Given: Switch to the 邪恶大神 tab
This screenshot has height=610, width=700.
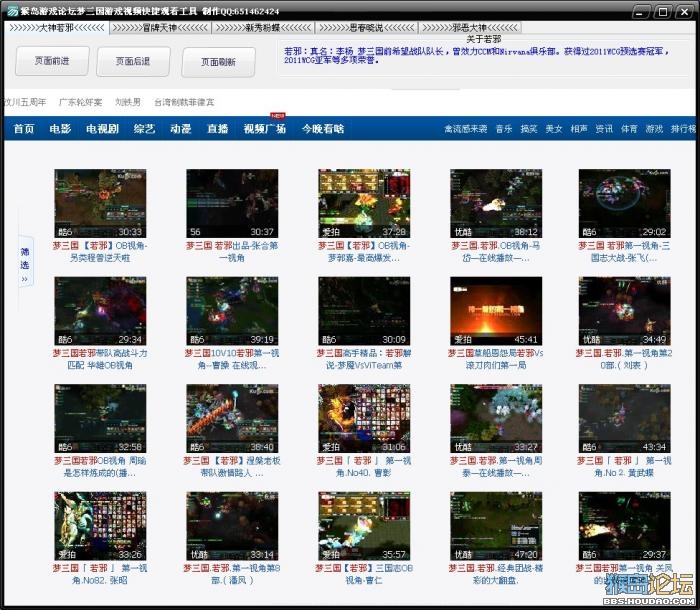Looking at the screenshot, I should [x=470, y=28].
